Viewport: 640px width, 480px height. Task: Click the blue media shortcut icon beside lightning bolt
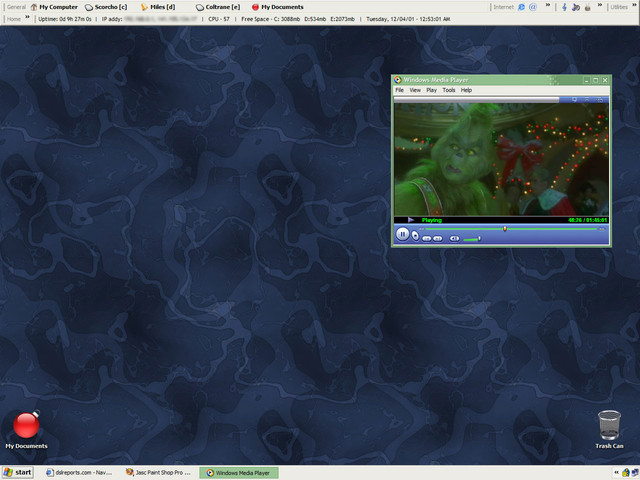[x=576, y=7]
